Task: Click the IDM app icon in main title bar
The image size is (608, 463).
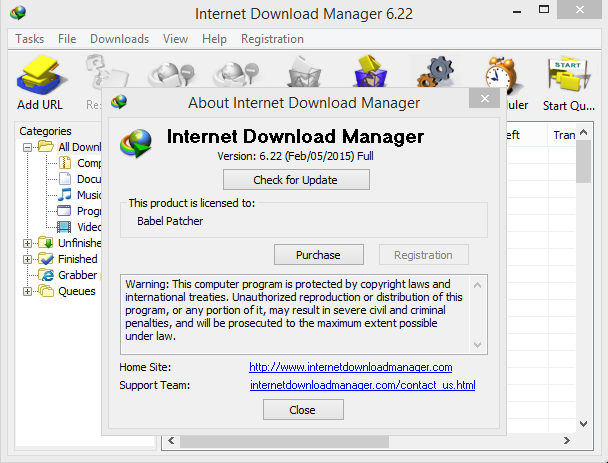Action: [18, 13]
